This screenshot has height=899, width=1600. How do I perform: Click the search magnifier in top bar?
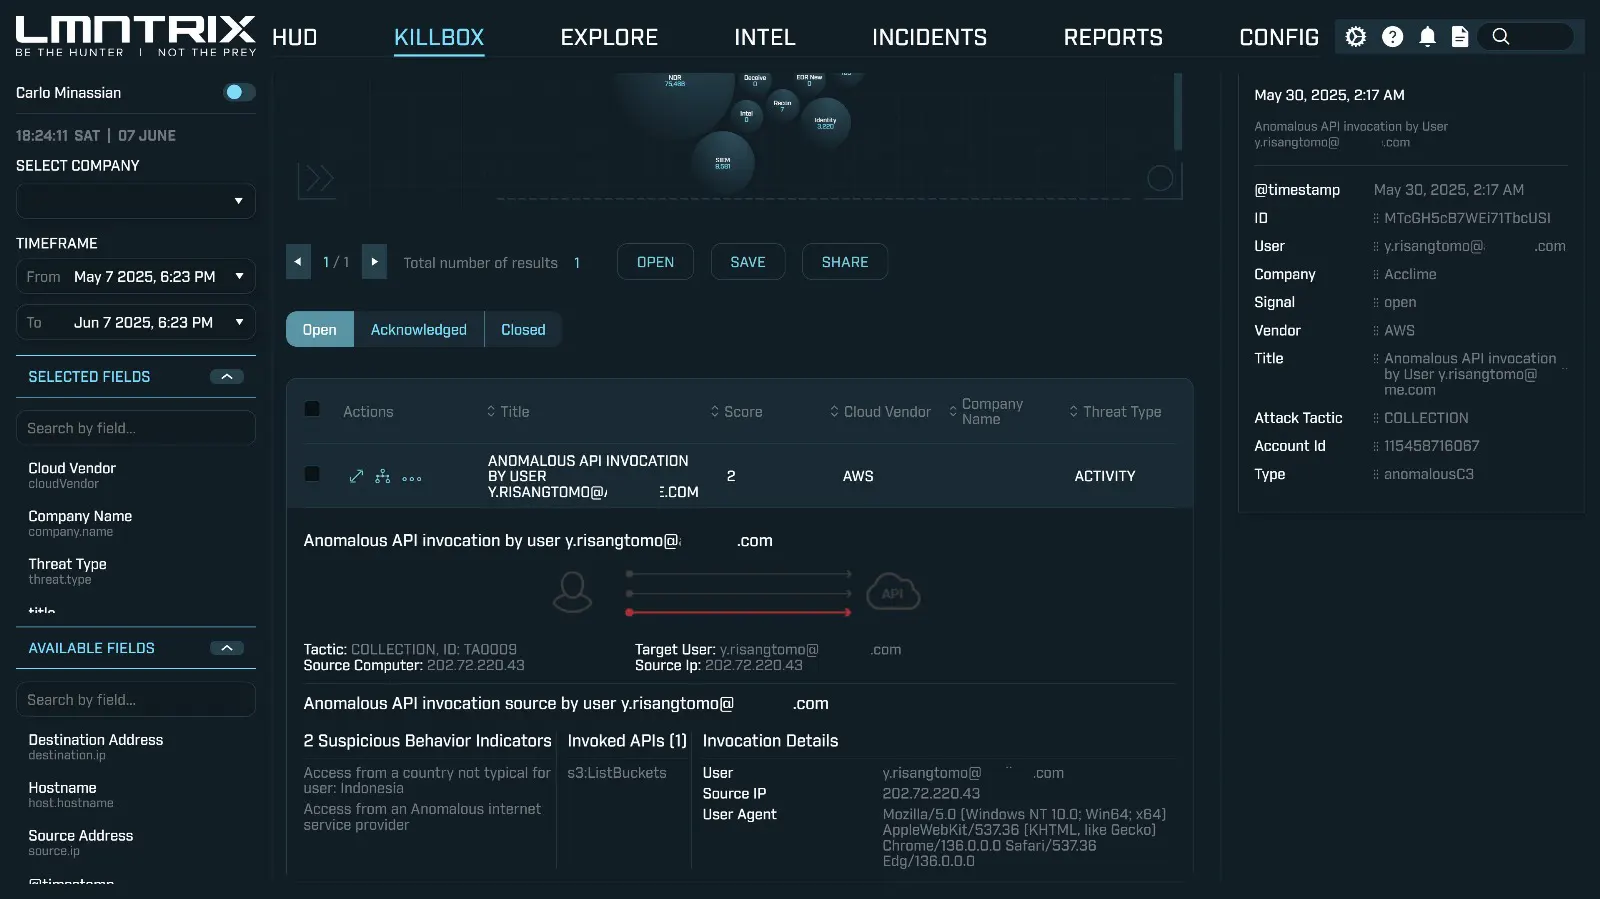tap(1501, 37)
